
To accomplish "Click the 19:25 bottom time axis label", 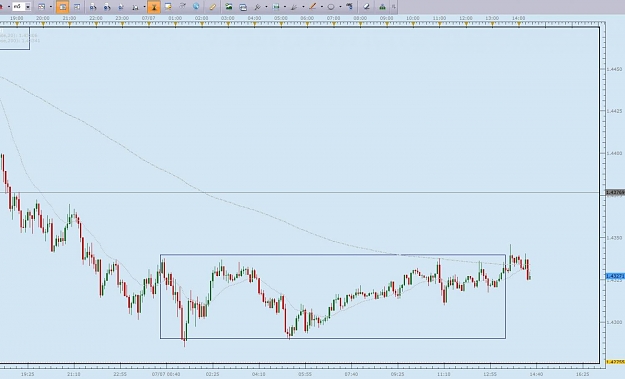I will click(28, 374).
